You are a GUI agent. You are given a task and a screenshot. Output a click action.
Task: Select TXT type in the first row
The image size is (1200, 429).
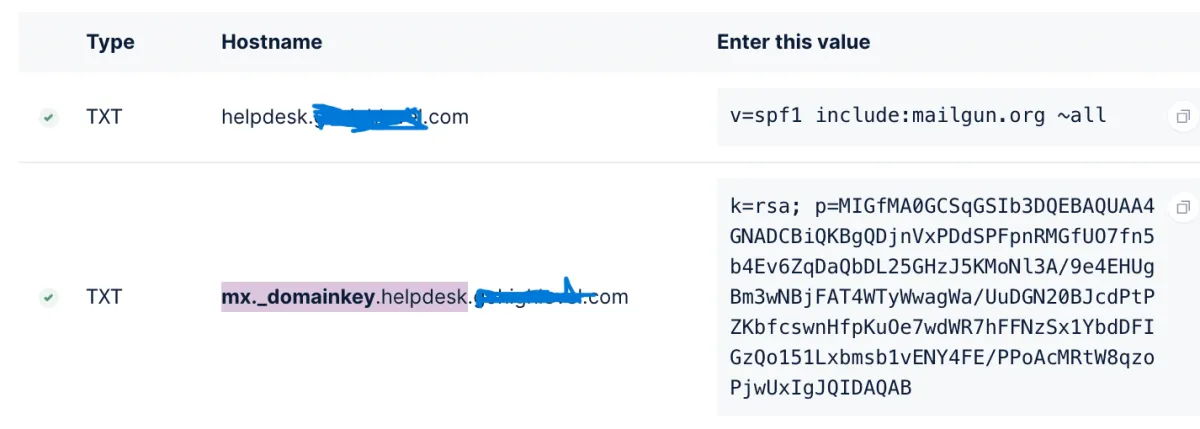104,117
